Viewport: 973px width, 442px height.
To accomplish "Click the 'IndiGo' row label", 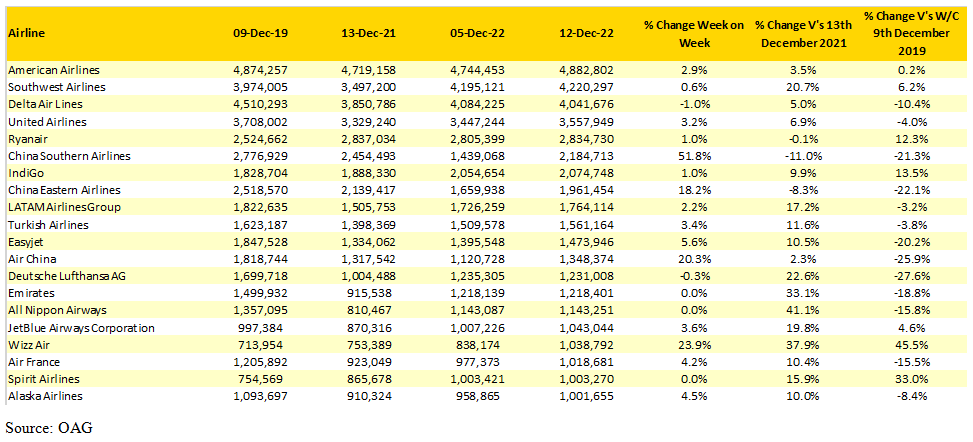I will click(22, 173).
